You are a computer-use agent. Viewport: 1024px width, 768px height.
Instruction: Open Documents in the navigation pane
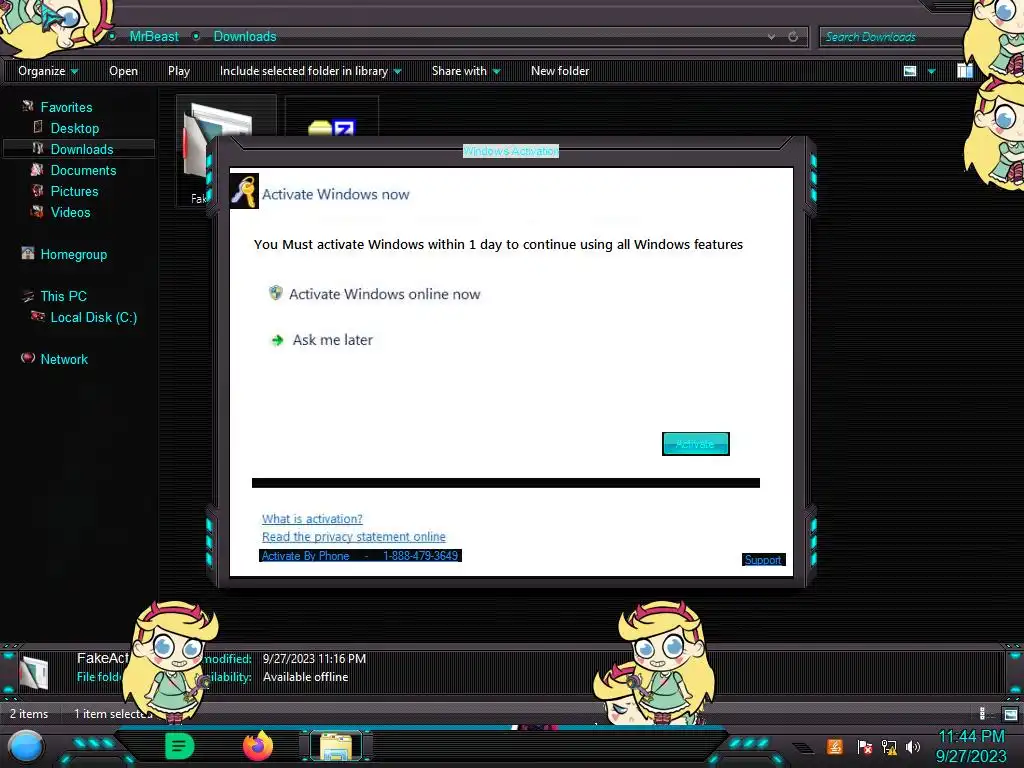pyautogui.click(x=83, y=170)
